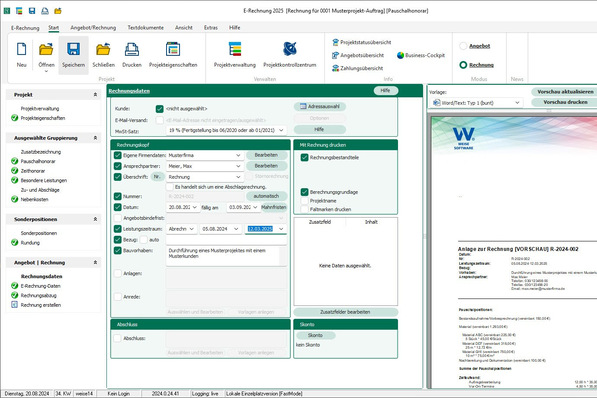Viewport: 597px width, 398px height.
Task: Click the green check beside E-Rechnung-Daten
Action: tap(14, 286)
